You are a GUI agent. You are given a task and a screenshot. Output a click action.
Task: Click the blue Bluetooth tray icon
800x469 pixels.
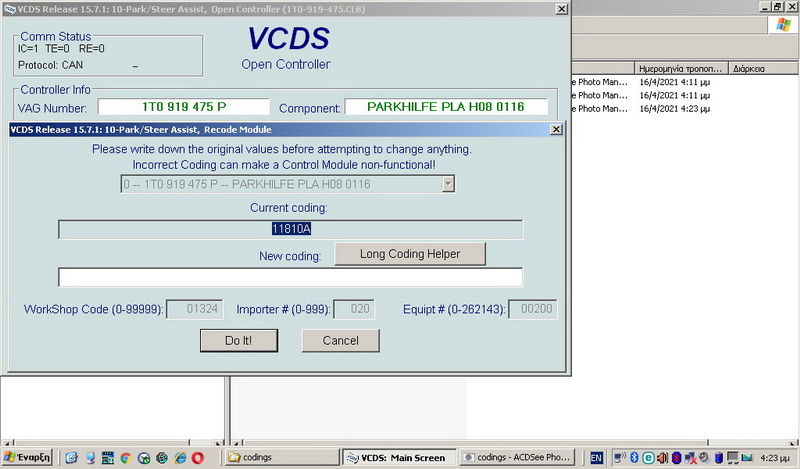tap(635, 458)
